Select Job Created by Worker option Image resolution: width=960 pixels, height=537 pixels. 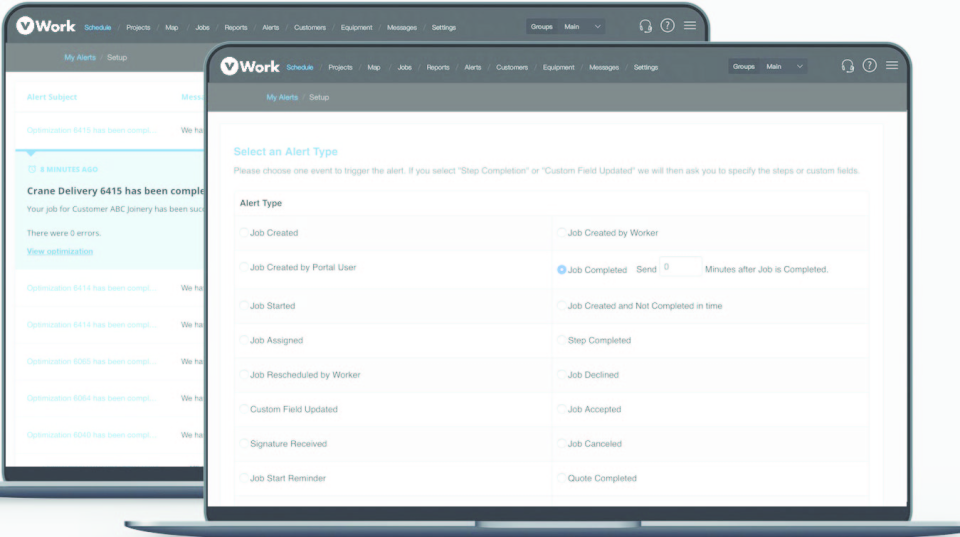point(561,233)
